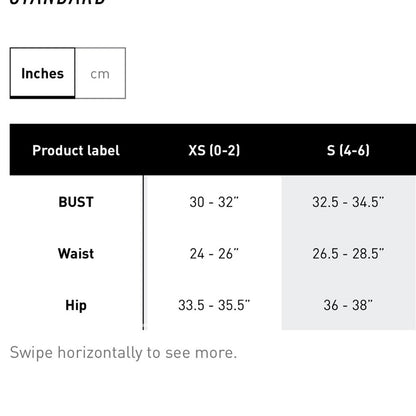This screenshot has width=416, height=416.
Task: Select the XS (0-2) column header
Action: pyautogui.click(x=214, y=150)
